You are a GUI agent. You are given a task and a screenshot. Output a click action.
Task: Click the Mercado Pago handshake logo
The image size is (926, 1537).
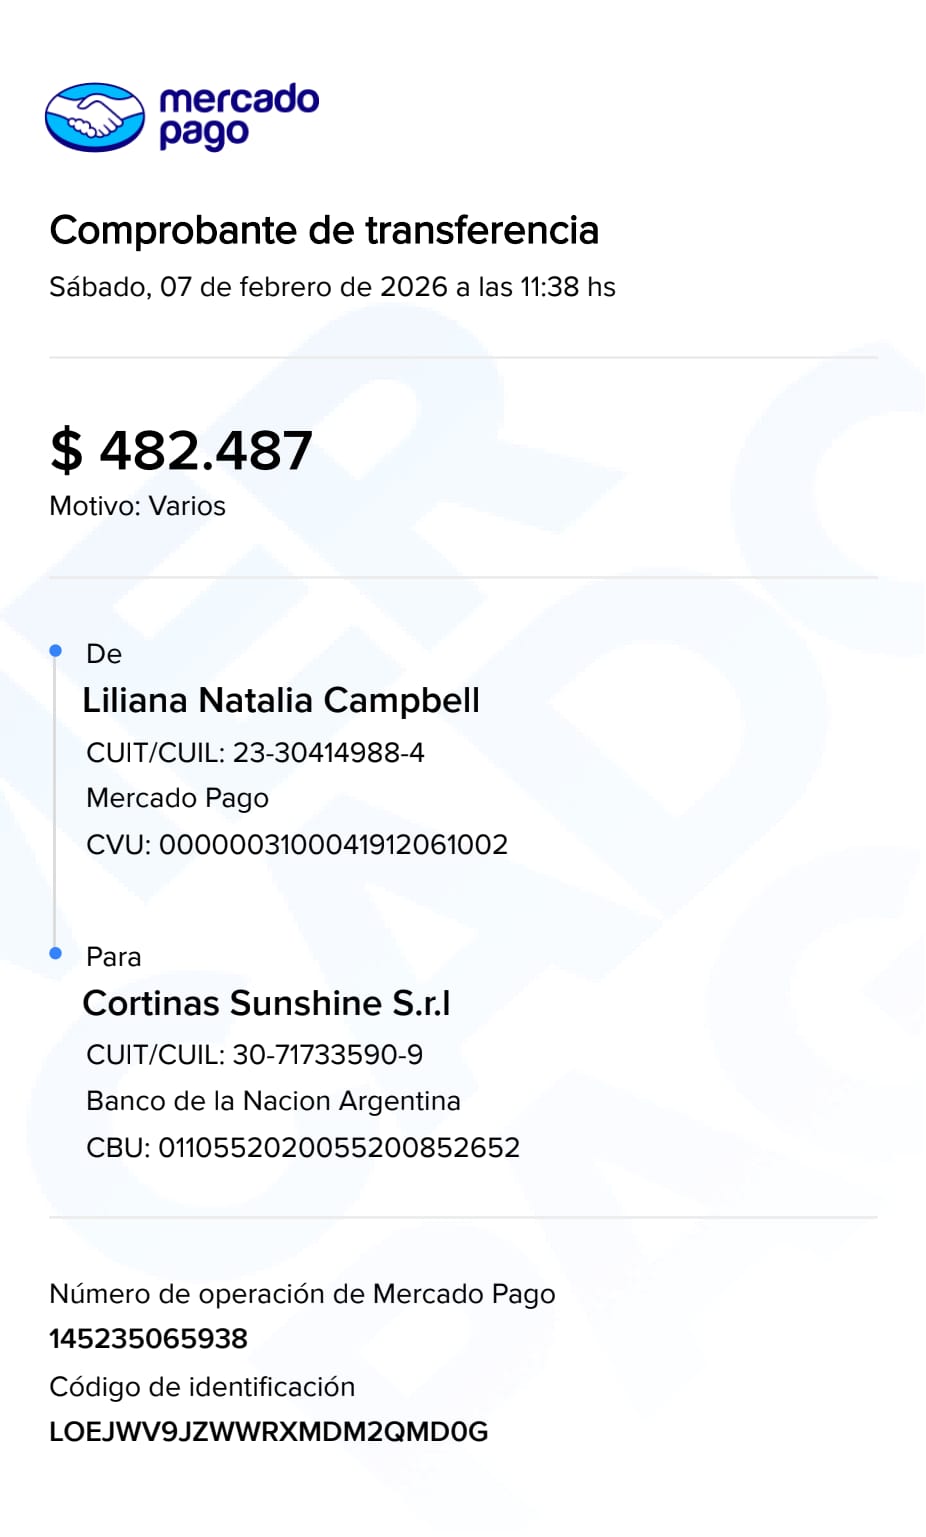click(95, 117)
